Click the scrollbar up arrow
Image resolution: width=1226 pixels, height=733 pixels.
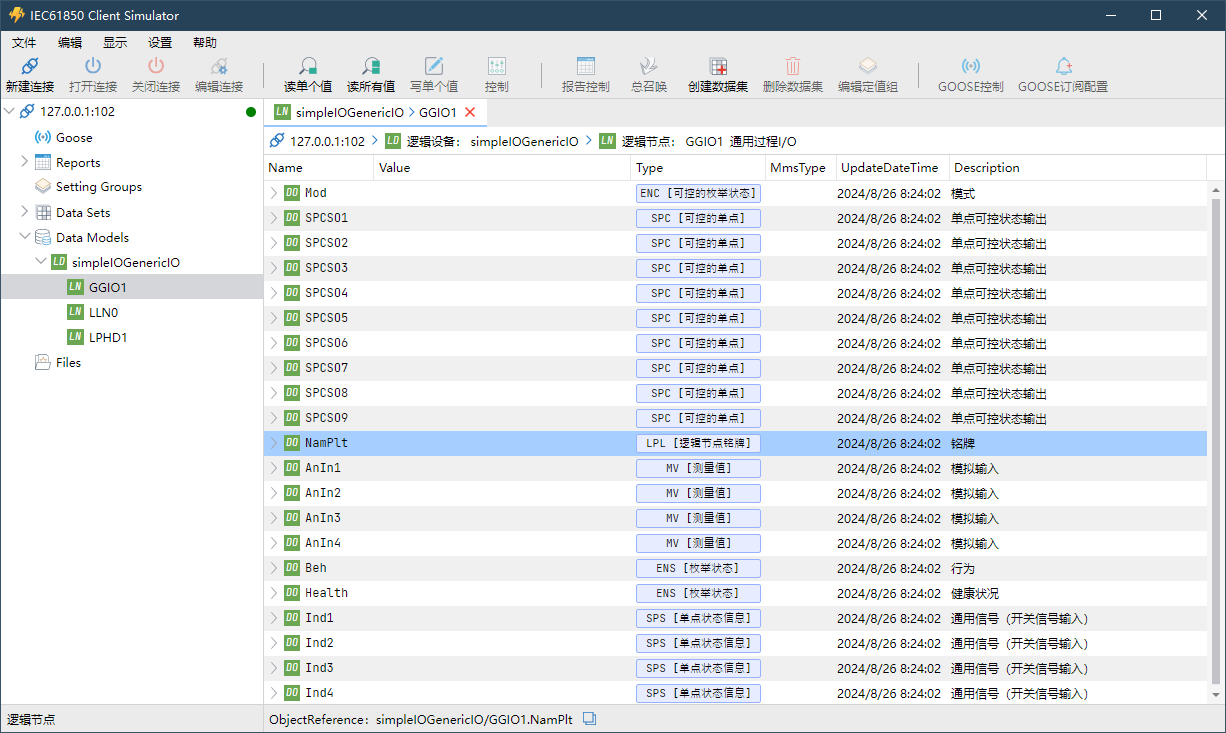pos(1216,189)
